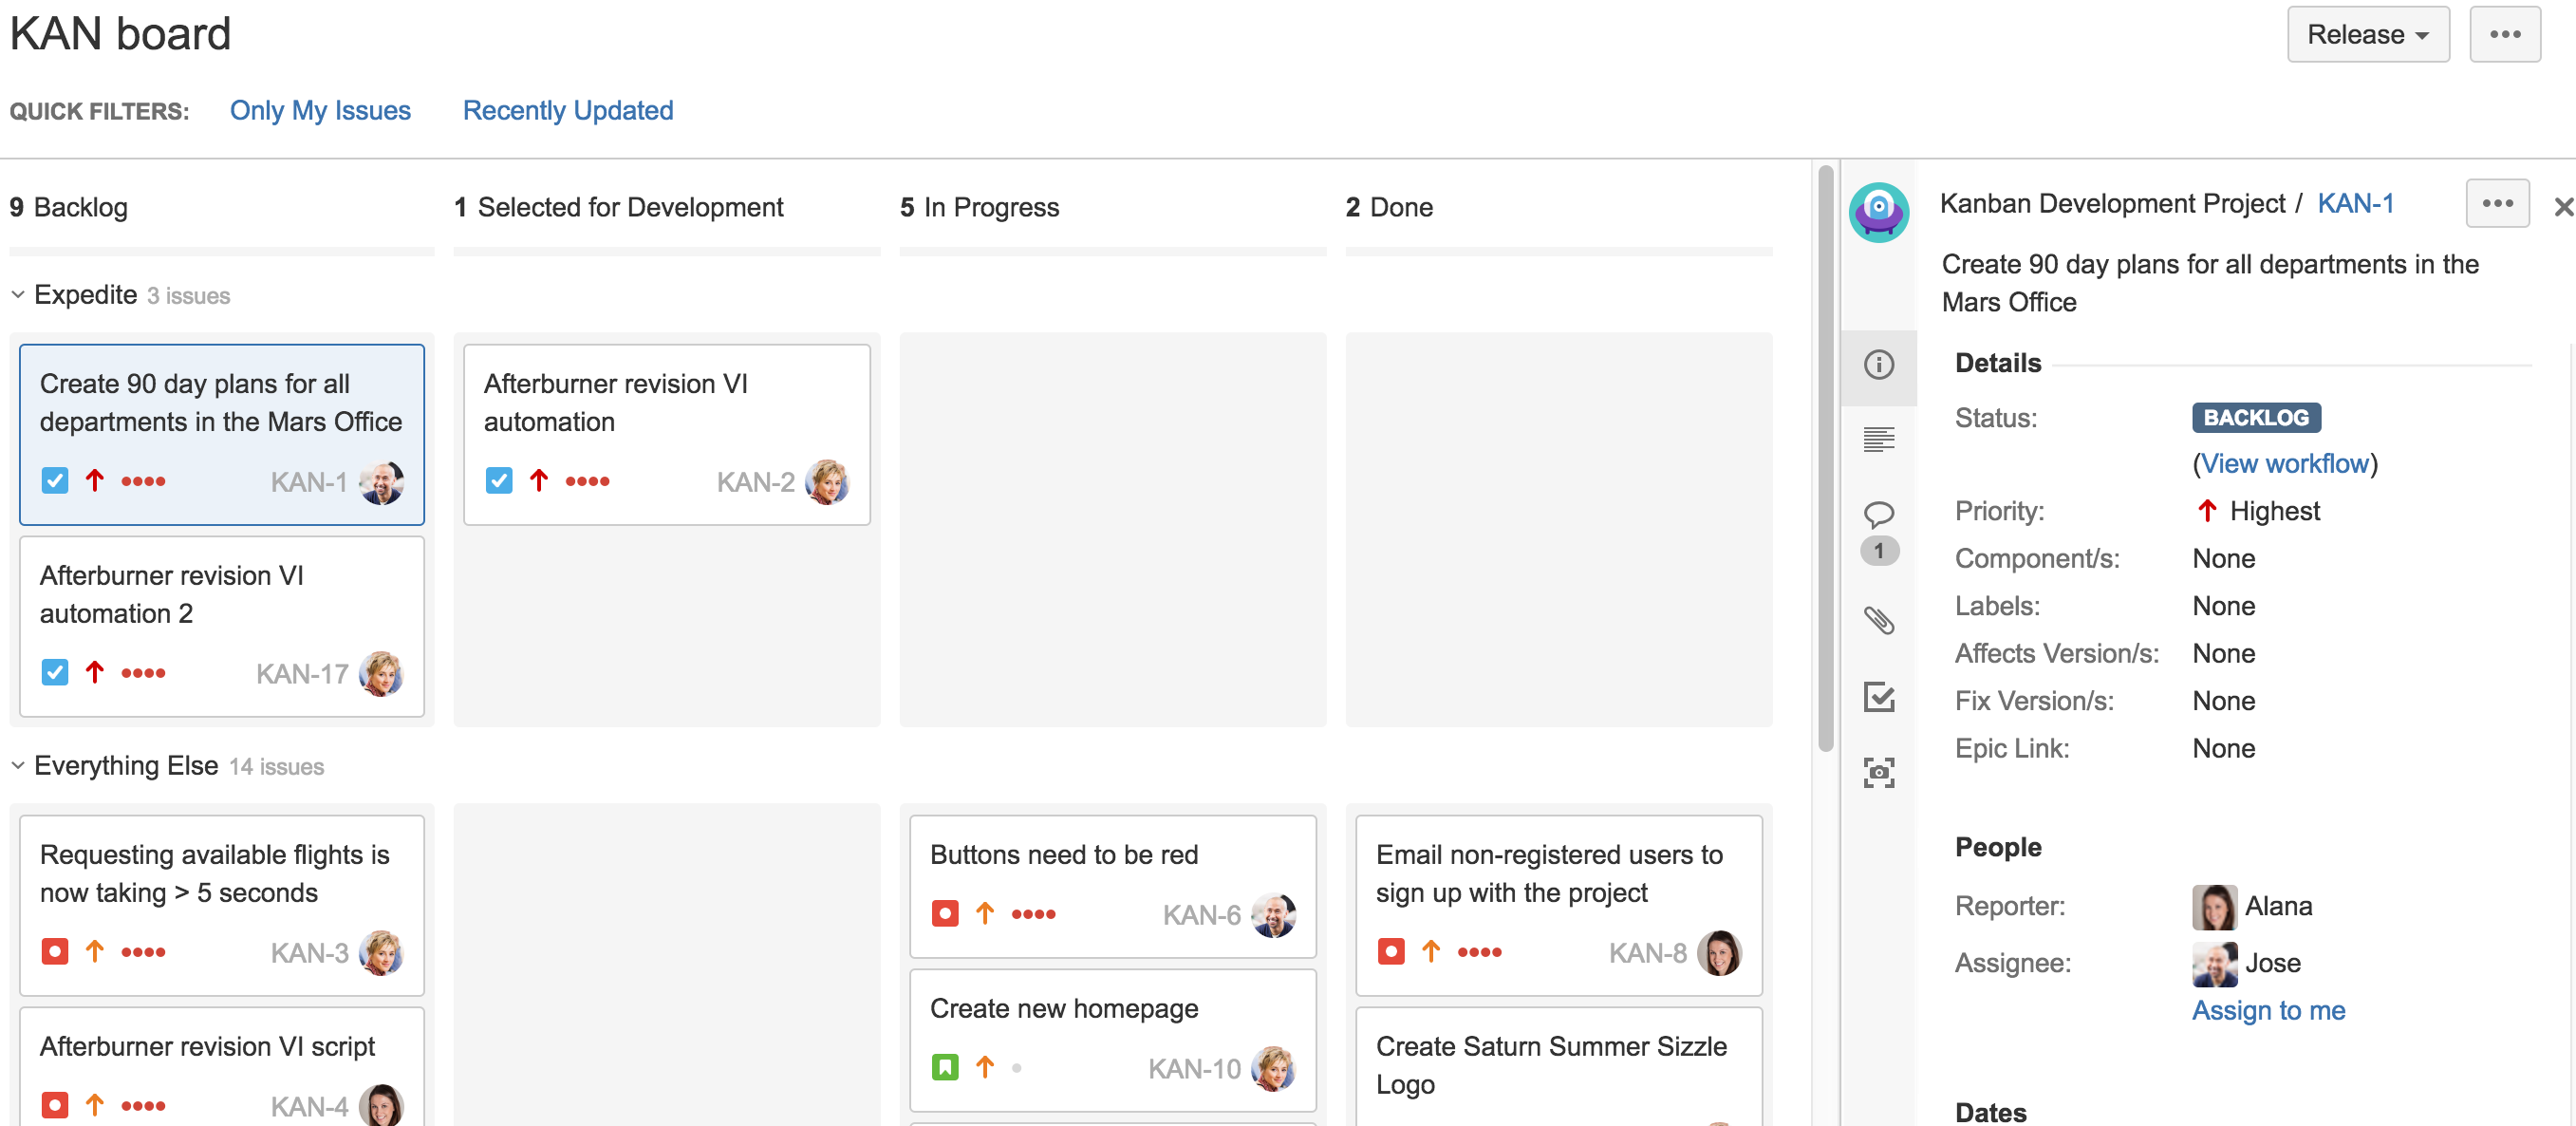Click the bug icon on card KAN-3
The width and height of the screenshot is (2576, 1126).
click(x=54, y=951)
